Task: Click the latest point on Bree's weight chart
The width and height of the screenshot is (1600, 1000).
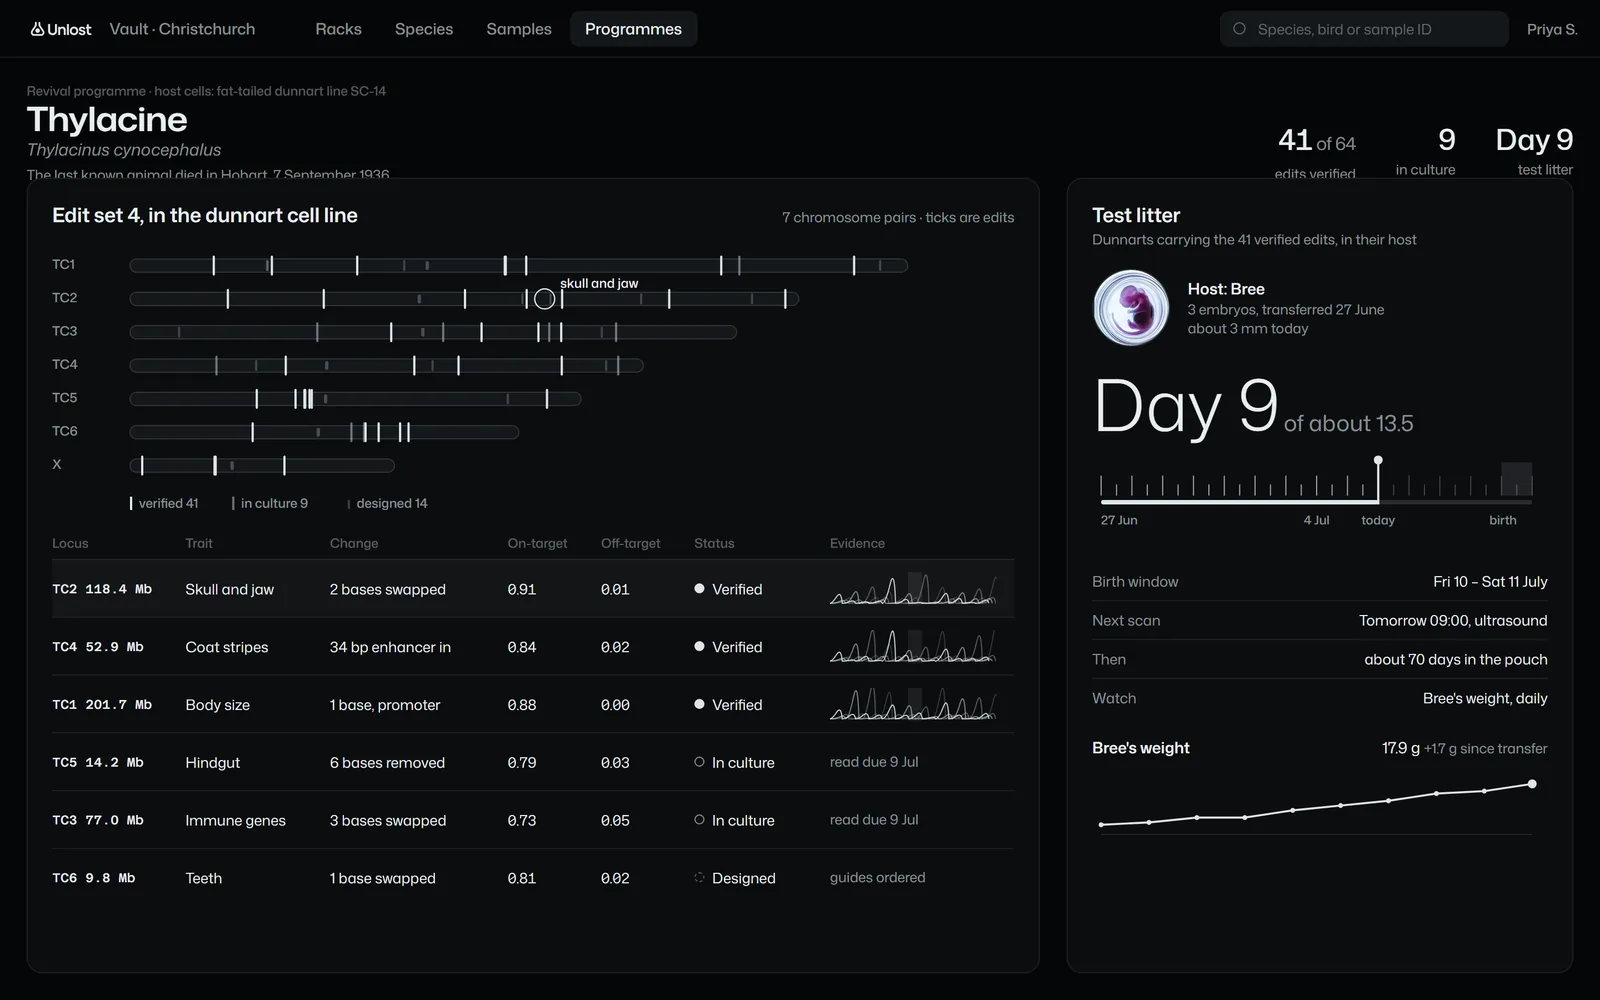Action: coord(1531,784)
